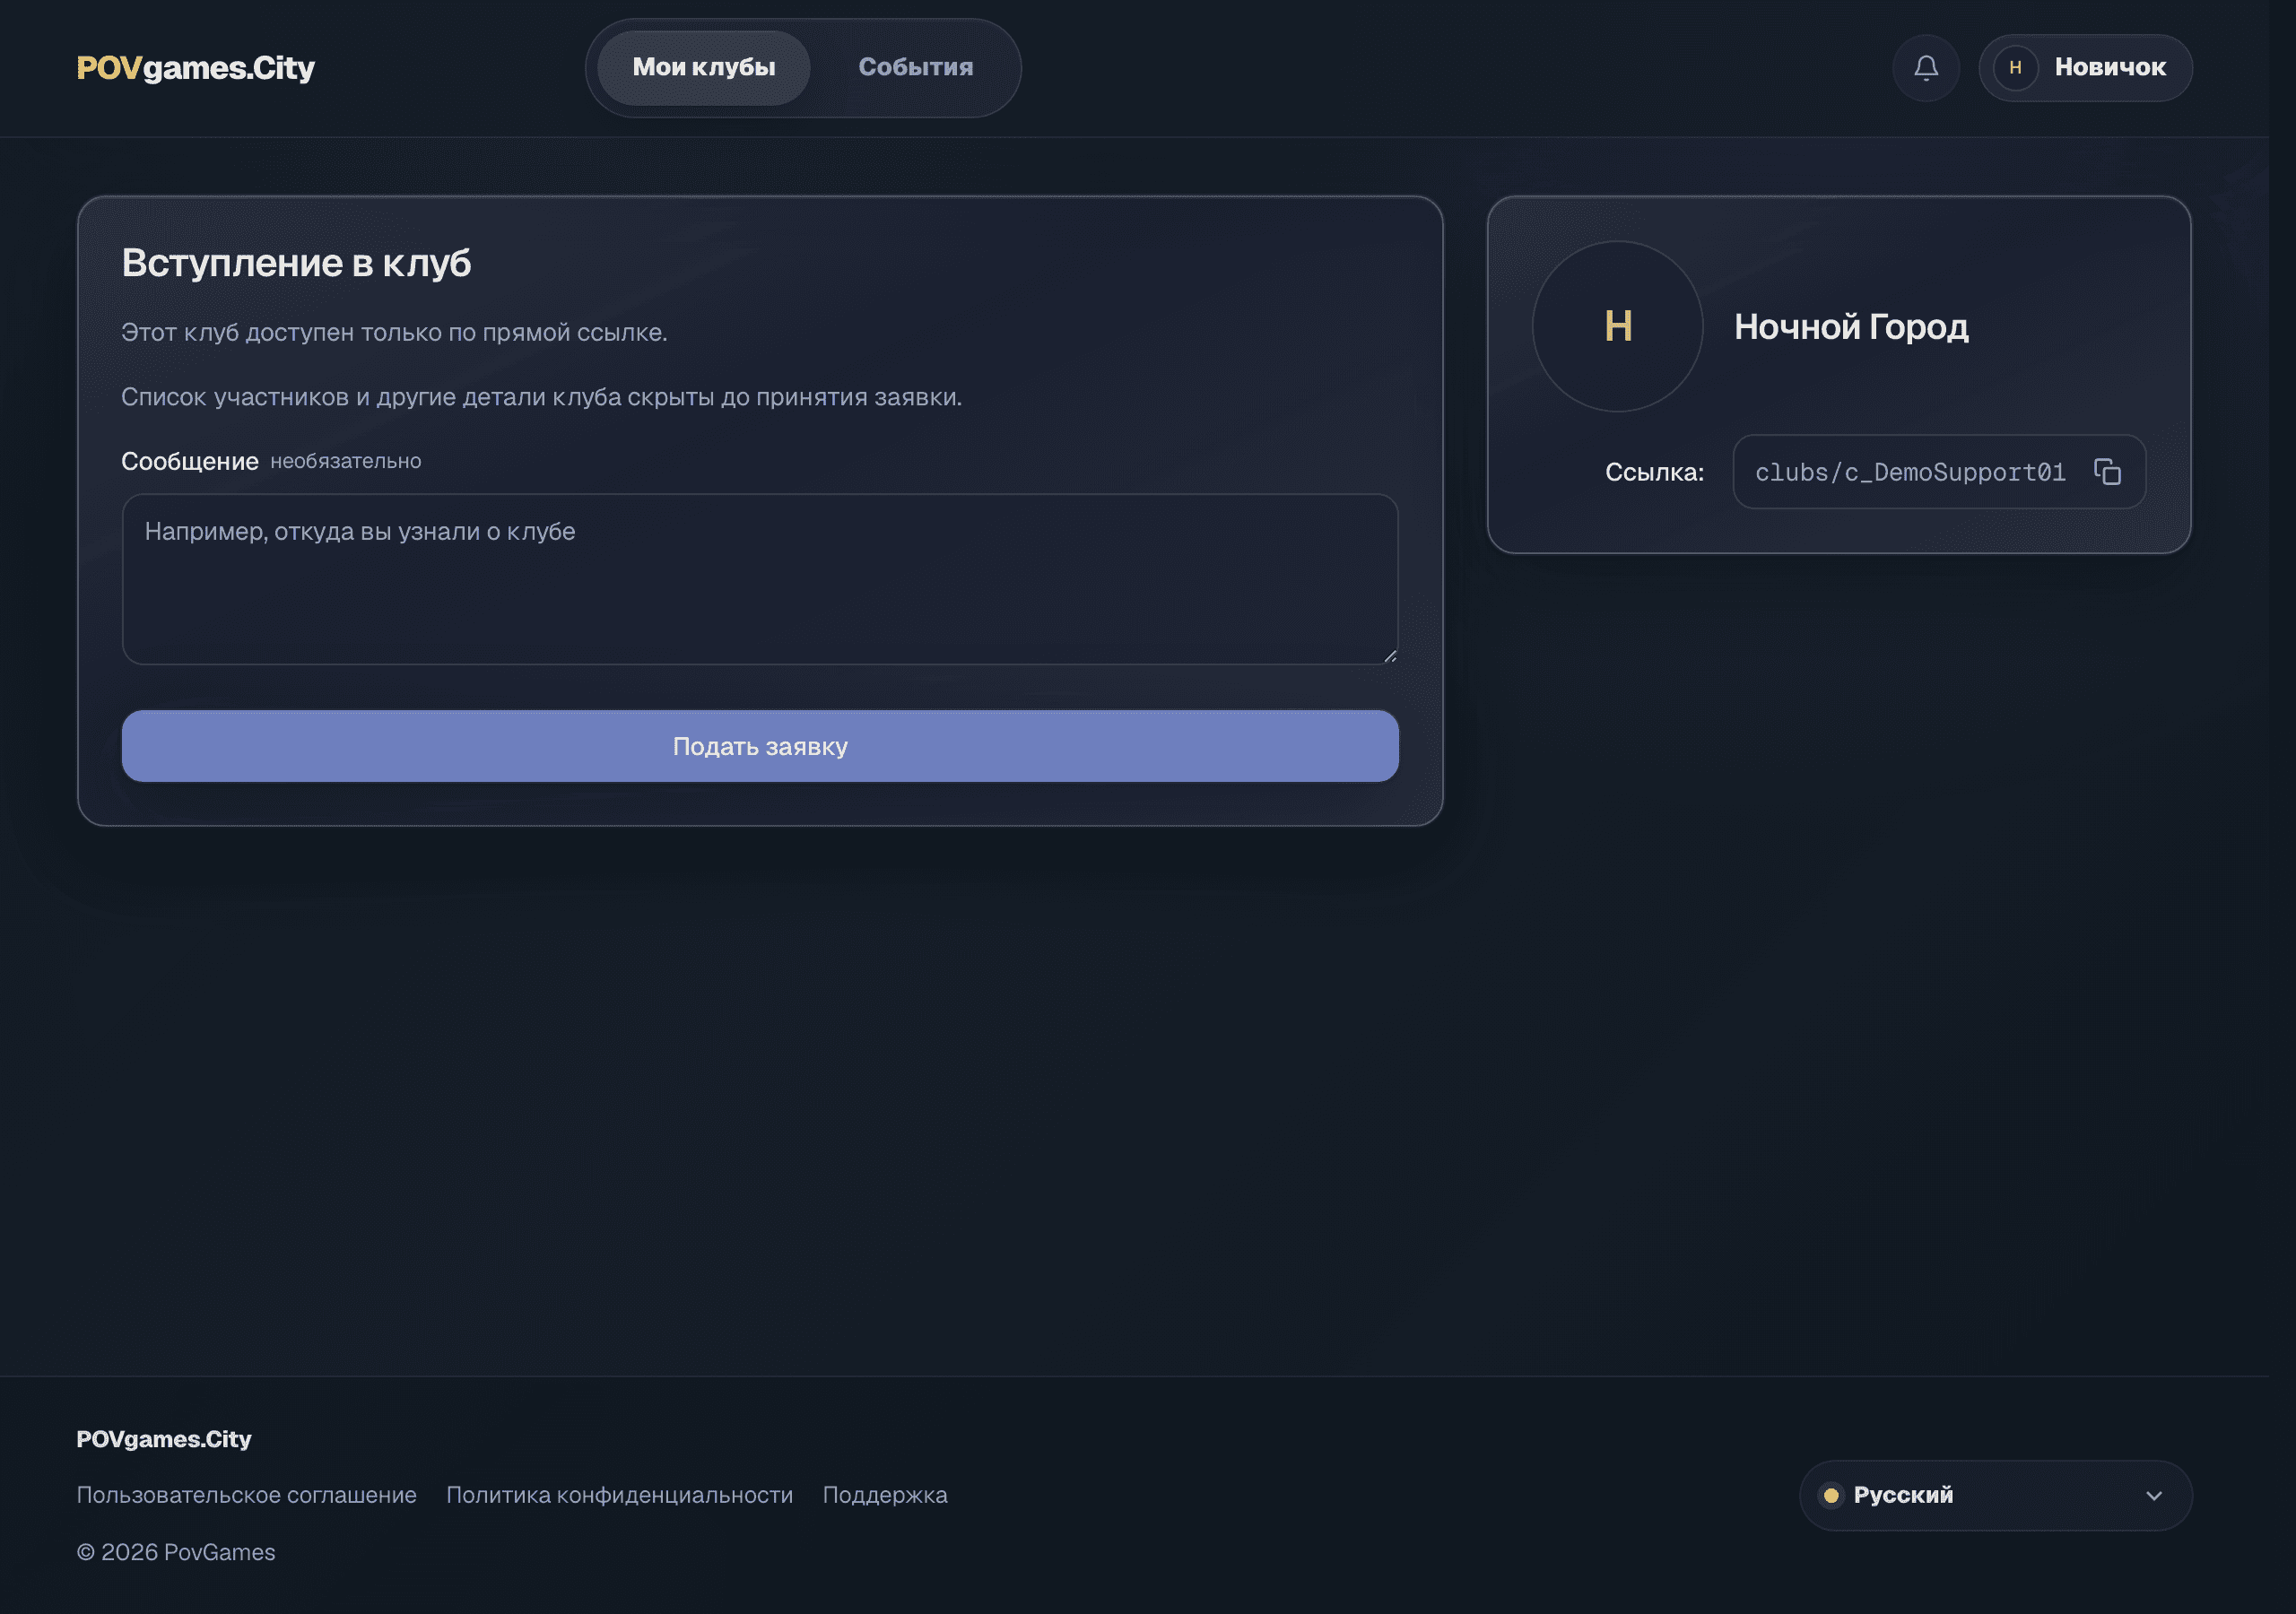Viewport: 2296px width, 1614px height.
Task: Grab the textarea resize handle corner
Action: [1389, 655]
